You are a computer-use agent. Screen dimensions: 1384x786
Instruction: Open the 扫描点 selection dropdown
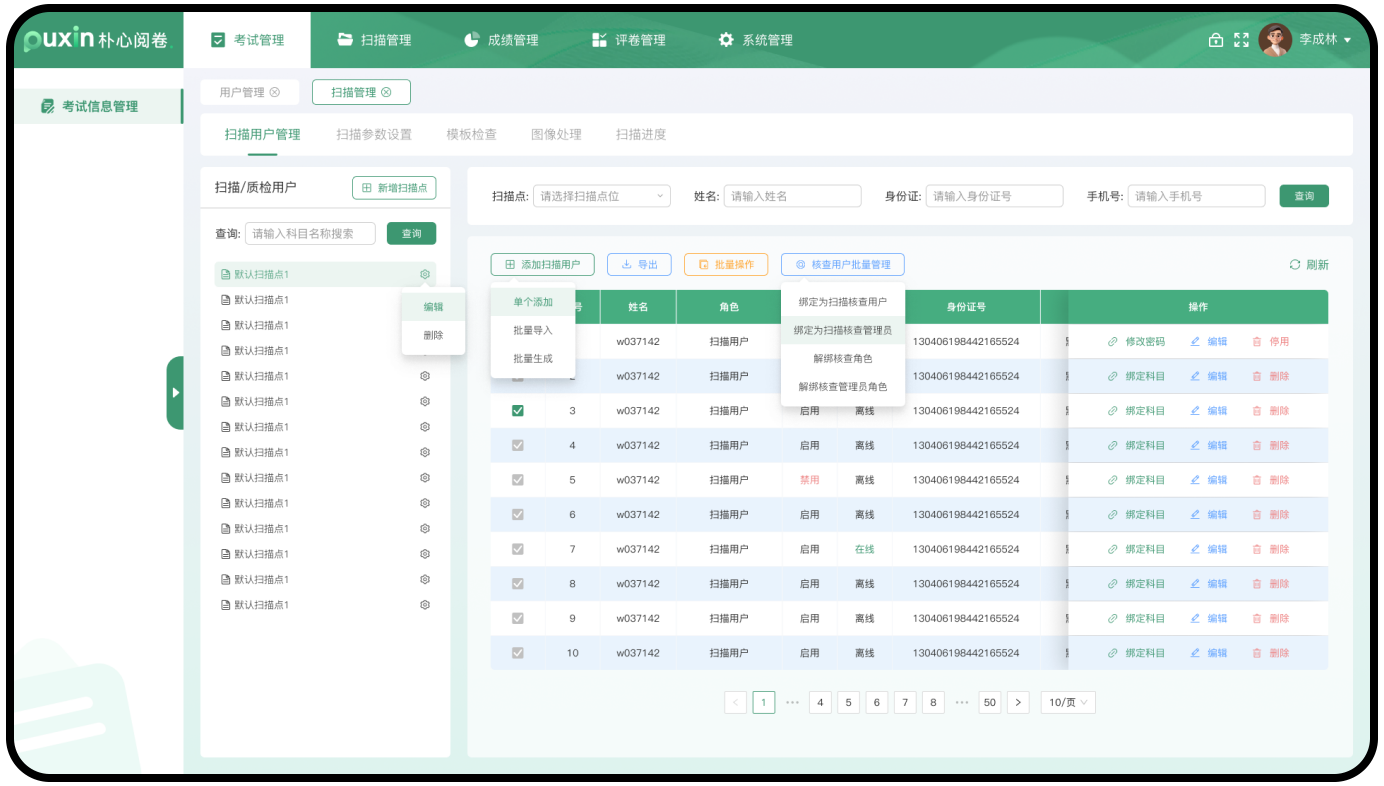[x=601, y=196]
